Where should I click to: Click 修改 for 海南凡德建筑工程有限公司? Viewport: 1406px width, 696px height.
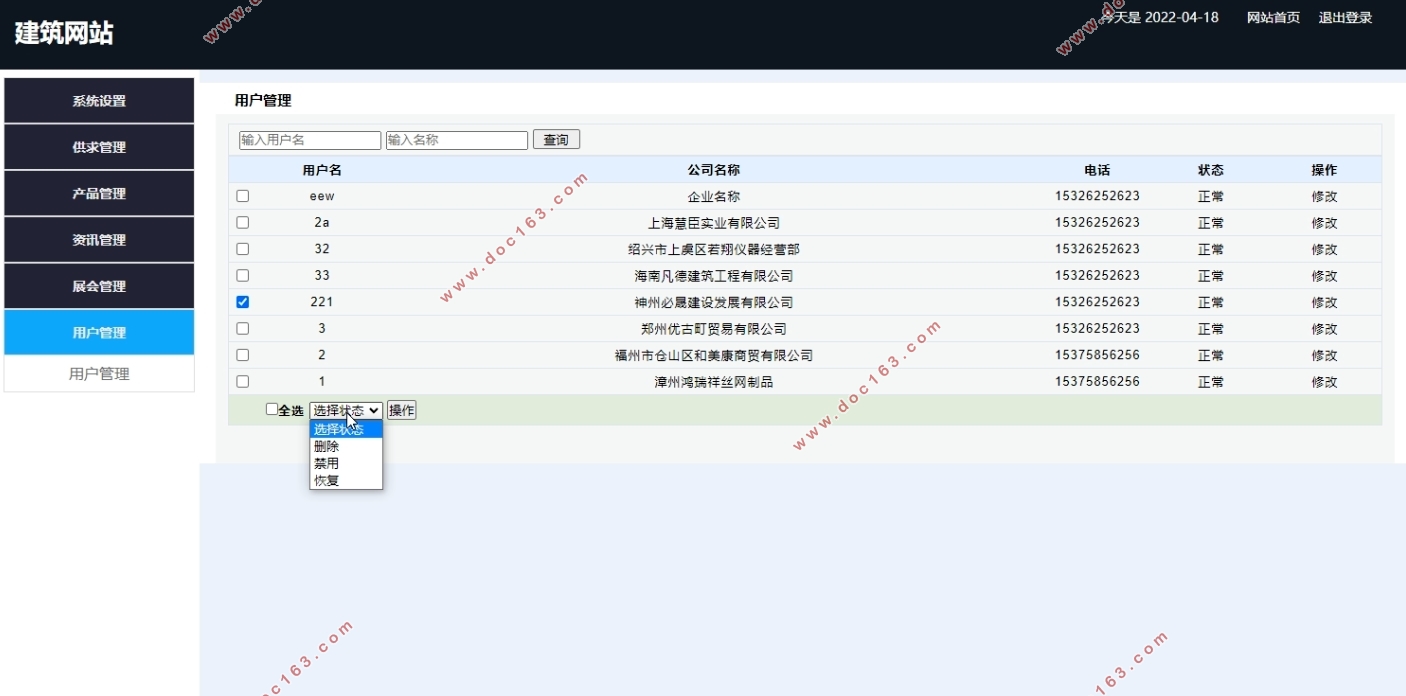(1324, 276)
